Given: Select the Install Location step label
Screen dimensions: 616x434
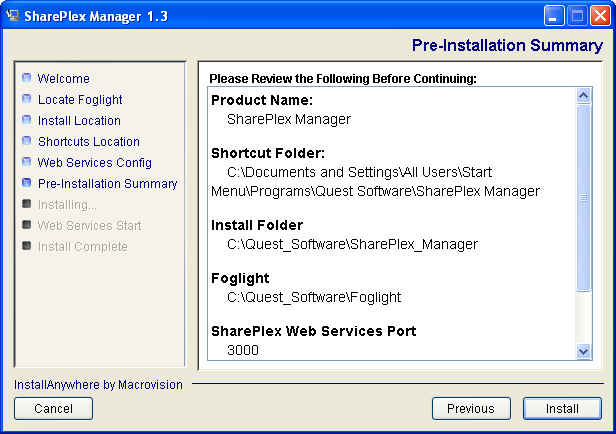Looking at the screenshot, I should pos(79,121).
